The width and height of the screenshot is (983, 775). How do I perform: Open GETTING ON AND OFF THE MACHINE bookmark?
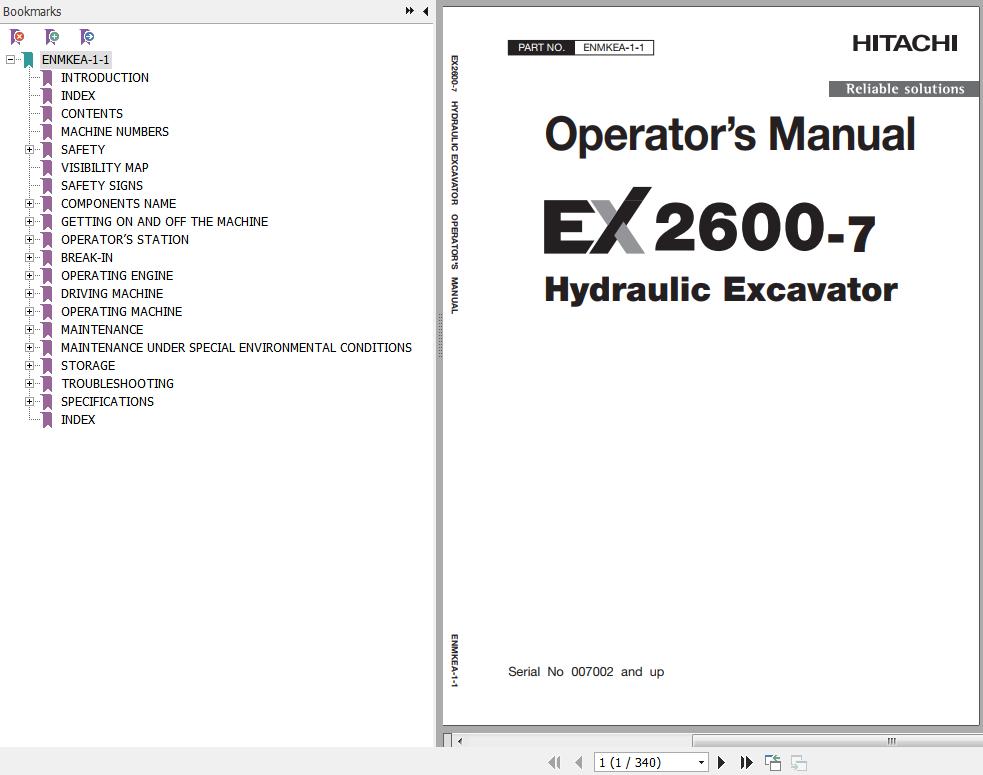(x=164, y=222)
